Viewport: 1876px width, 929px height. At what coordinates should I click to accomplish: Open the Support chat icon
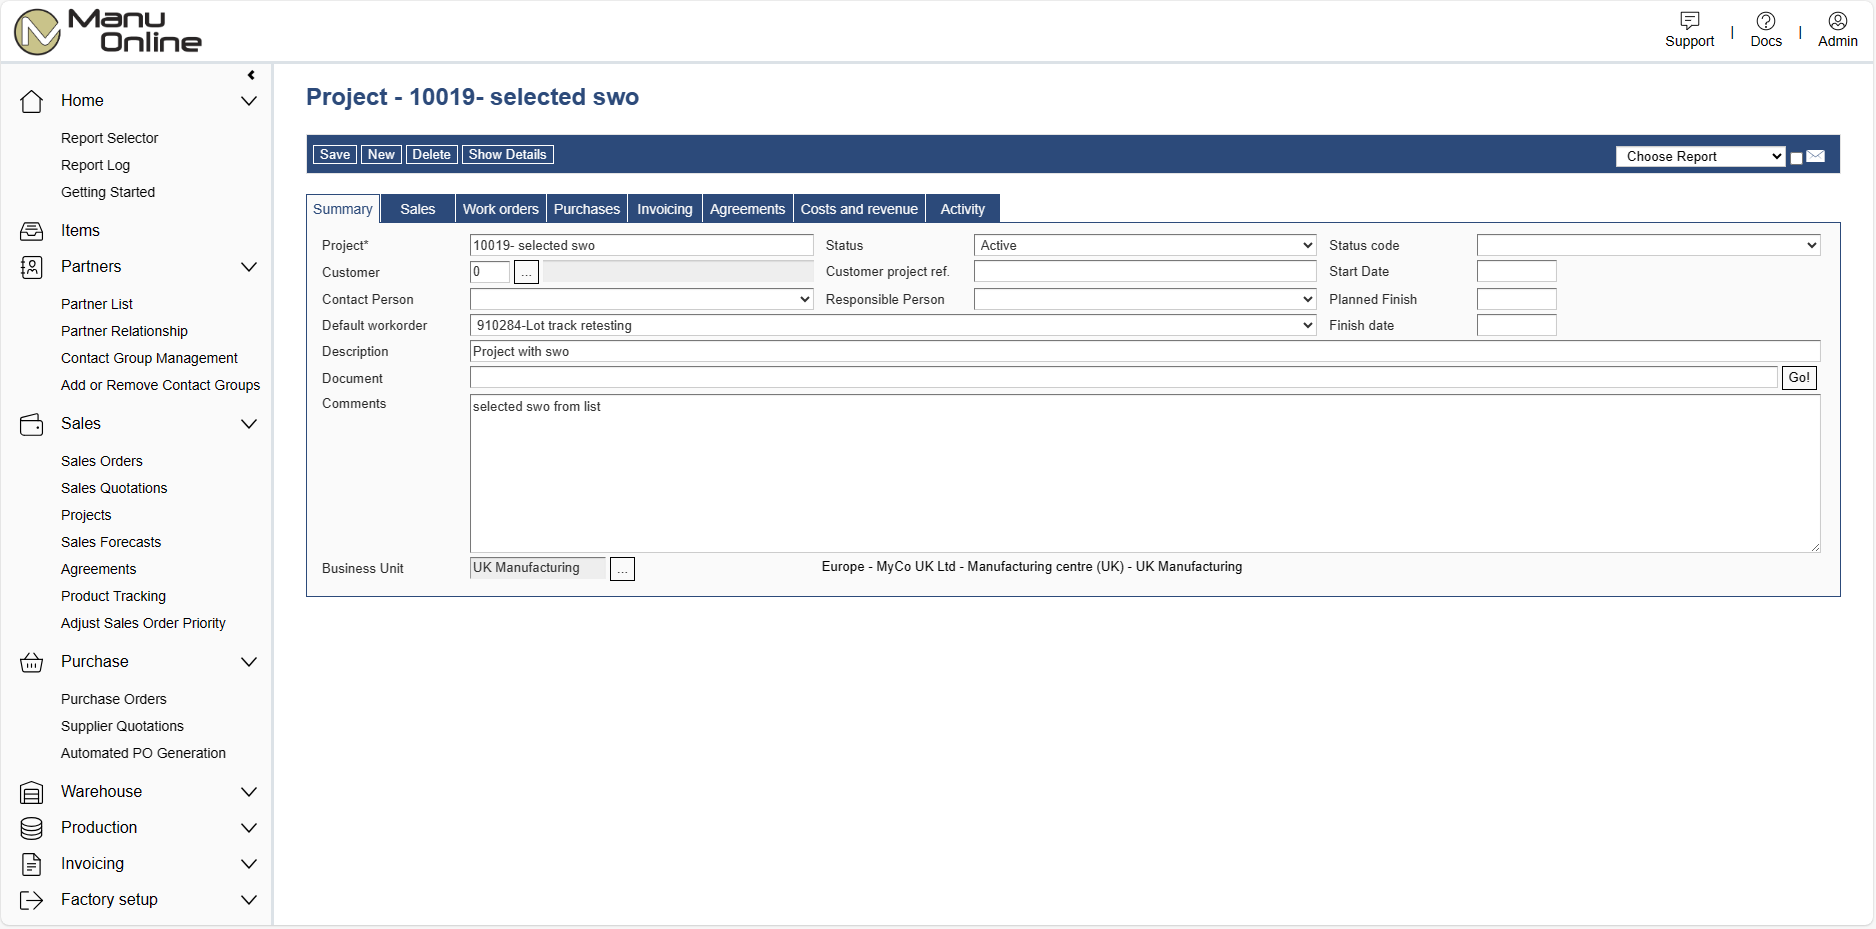1689,21
